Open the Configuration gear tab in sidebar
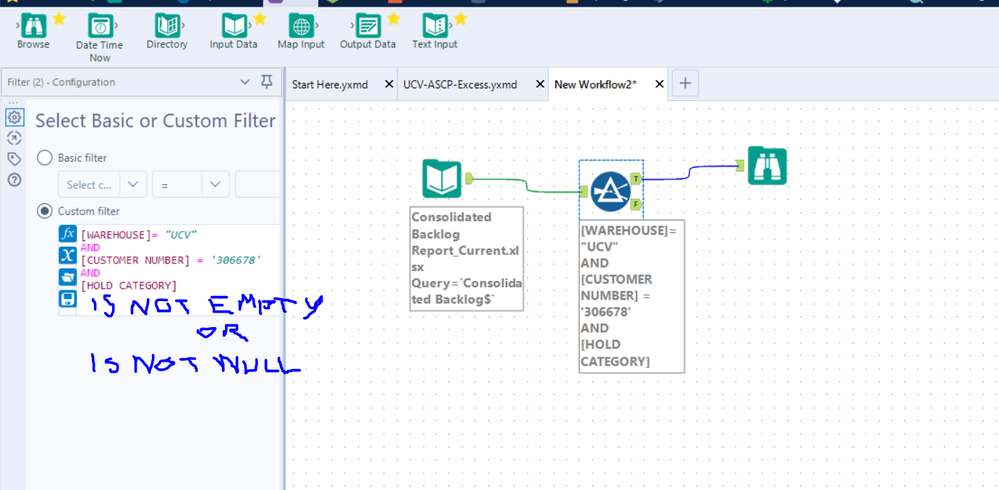The width and height of the screenshot is (999, 490). tap(14, 117)
